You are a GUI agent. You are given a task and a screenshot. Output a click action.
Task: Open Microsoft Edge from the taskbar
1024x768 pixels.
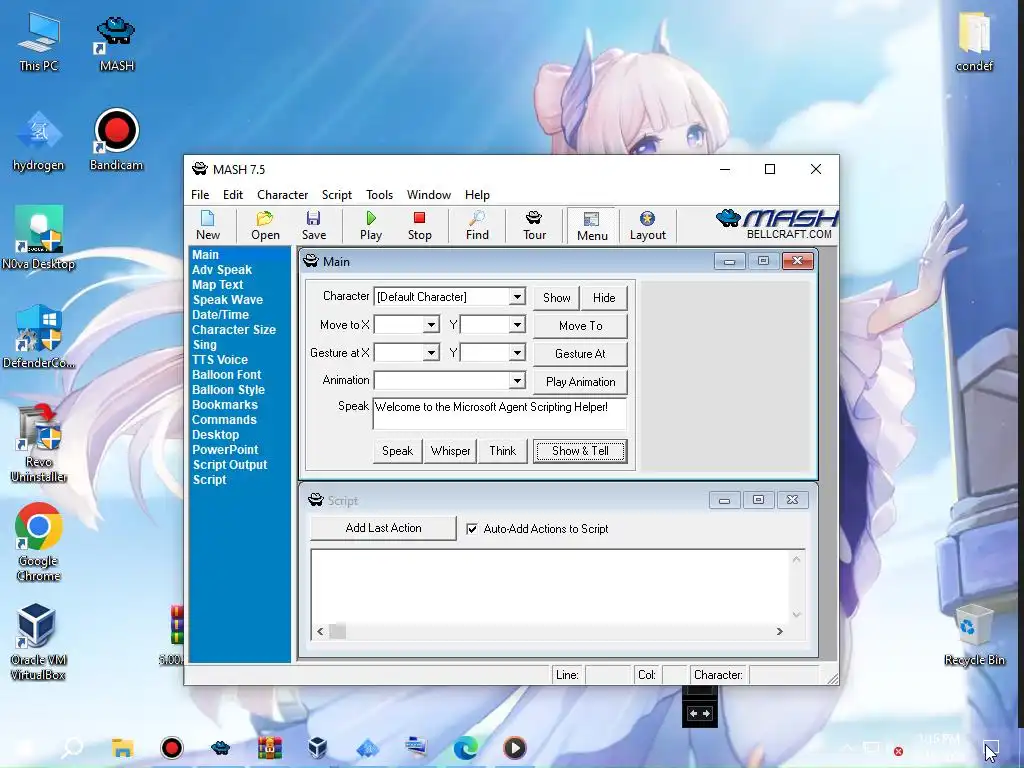466,748
